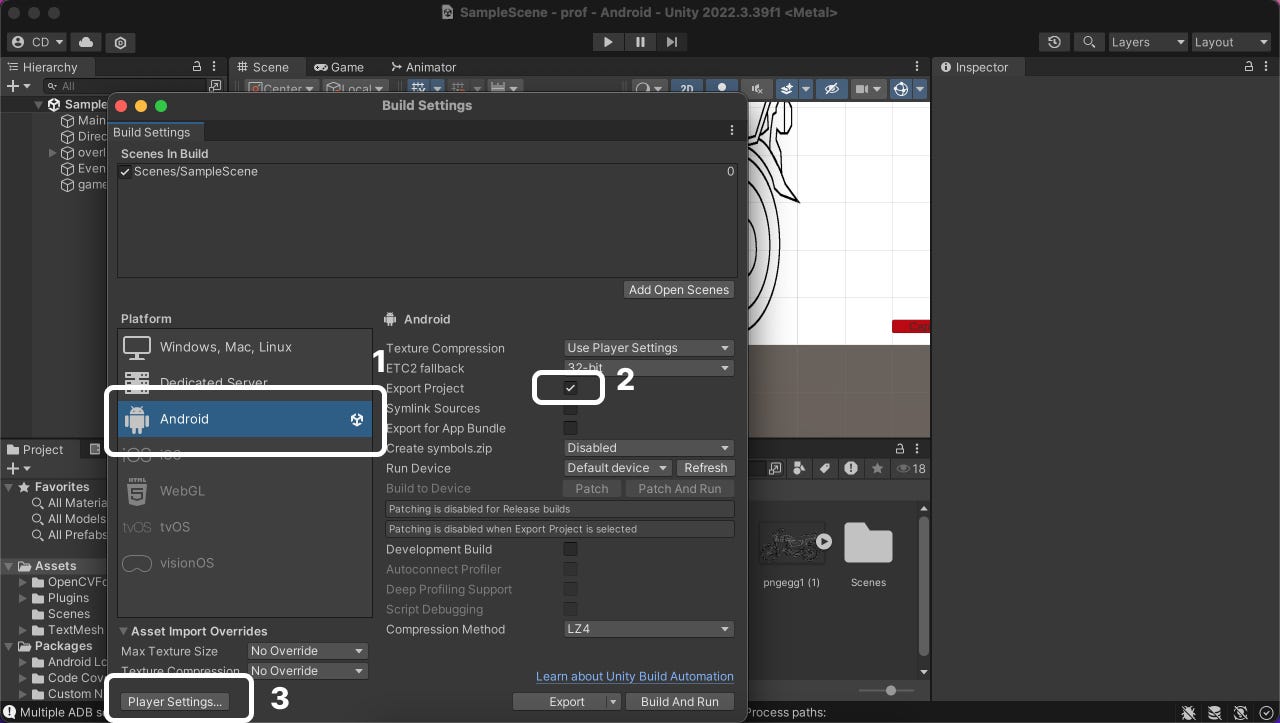Toggle Scene effects (skybox, fog) button
The height and width of the screenshot is (723, 1280).
point(787,88)
